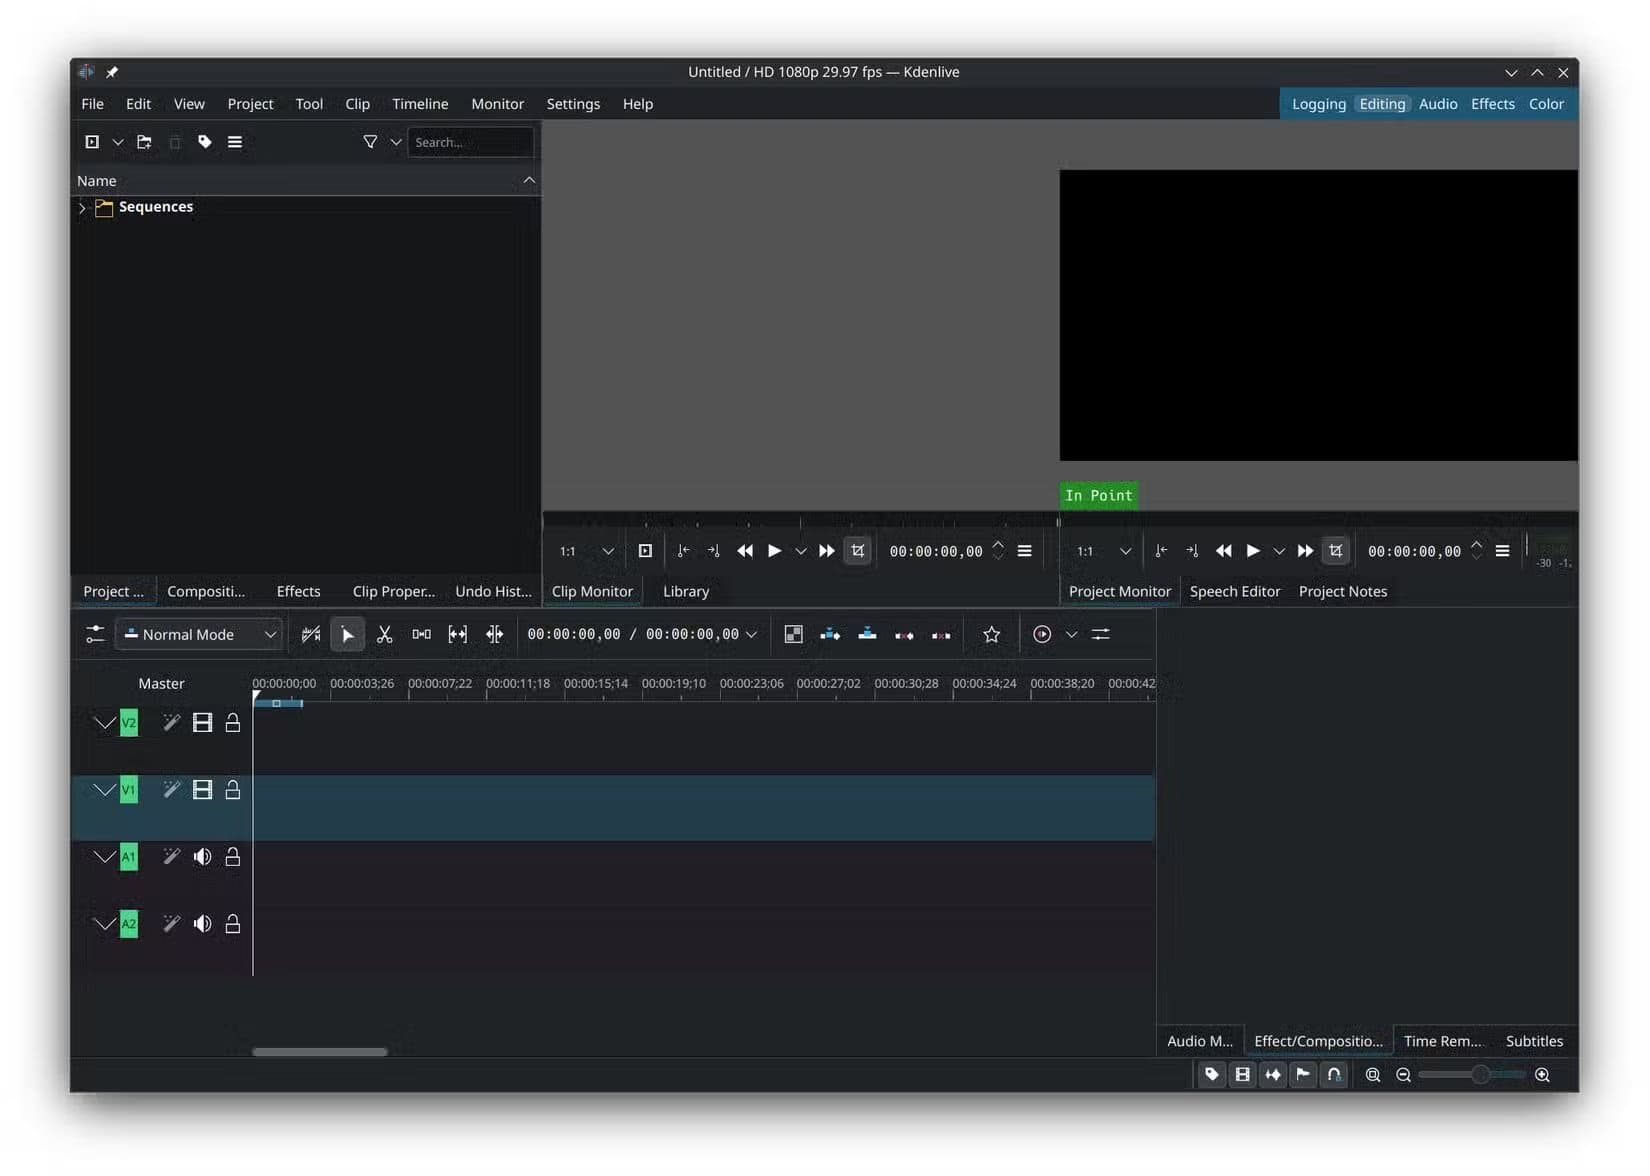
Task: Open the timeline timecode format dropdown
Action: 752,634
